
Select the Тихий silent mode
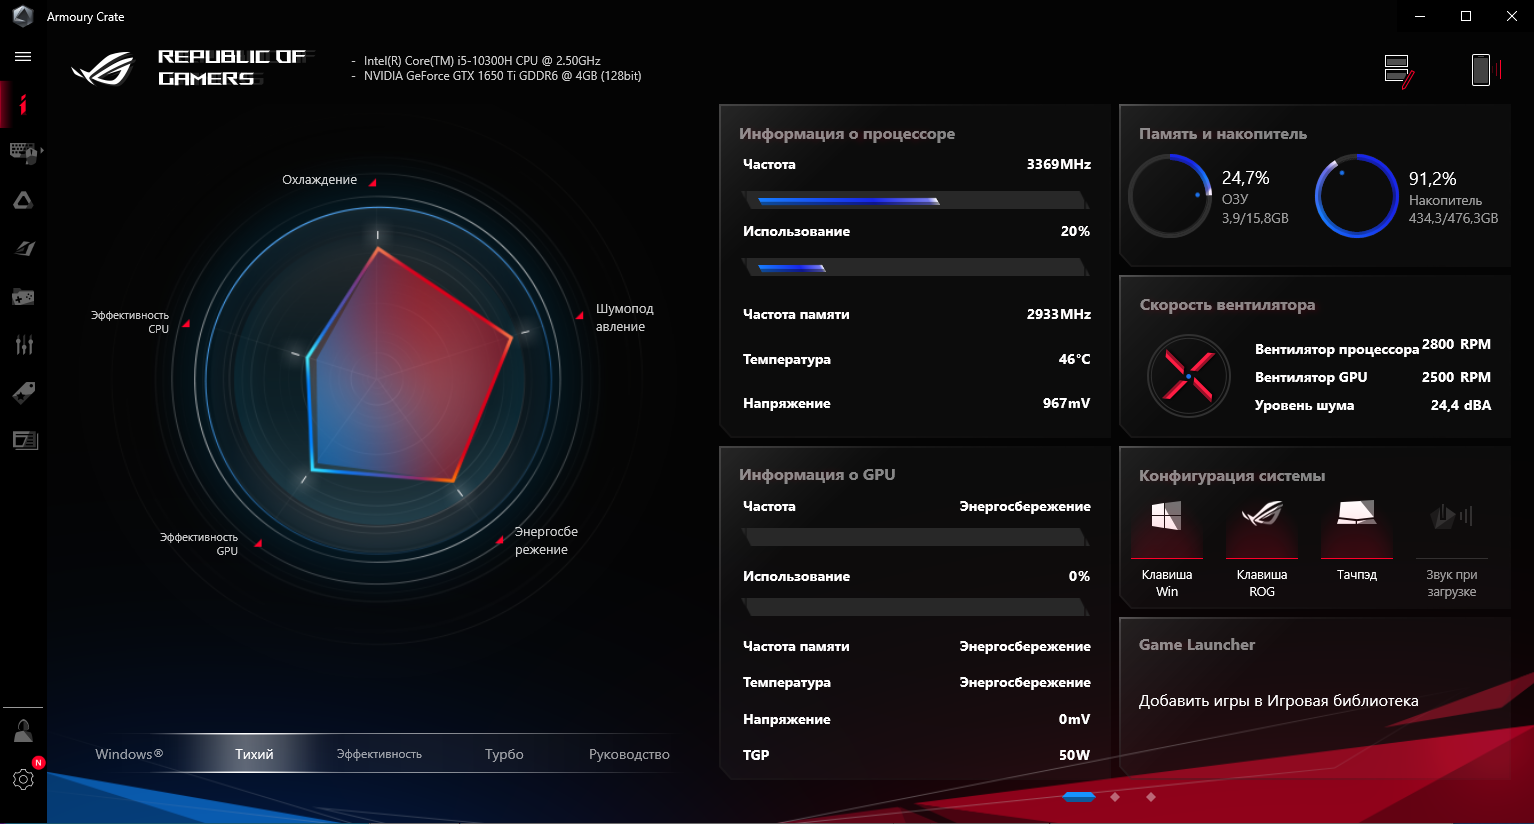click(254, 754)
